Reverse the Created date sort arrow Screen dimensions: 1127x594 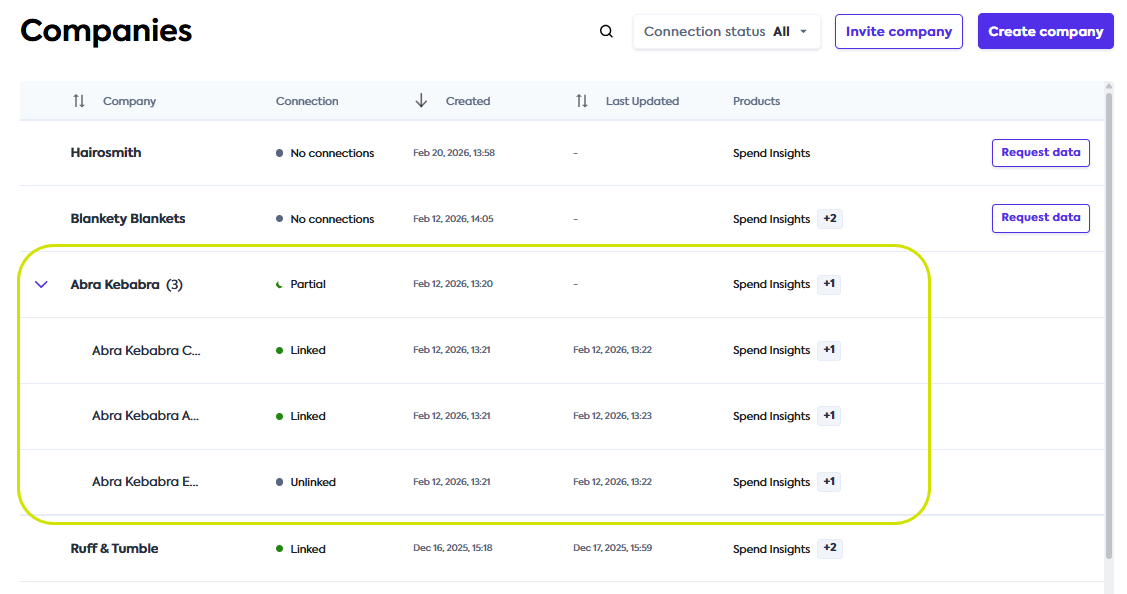pos(419,101)
